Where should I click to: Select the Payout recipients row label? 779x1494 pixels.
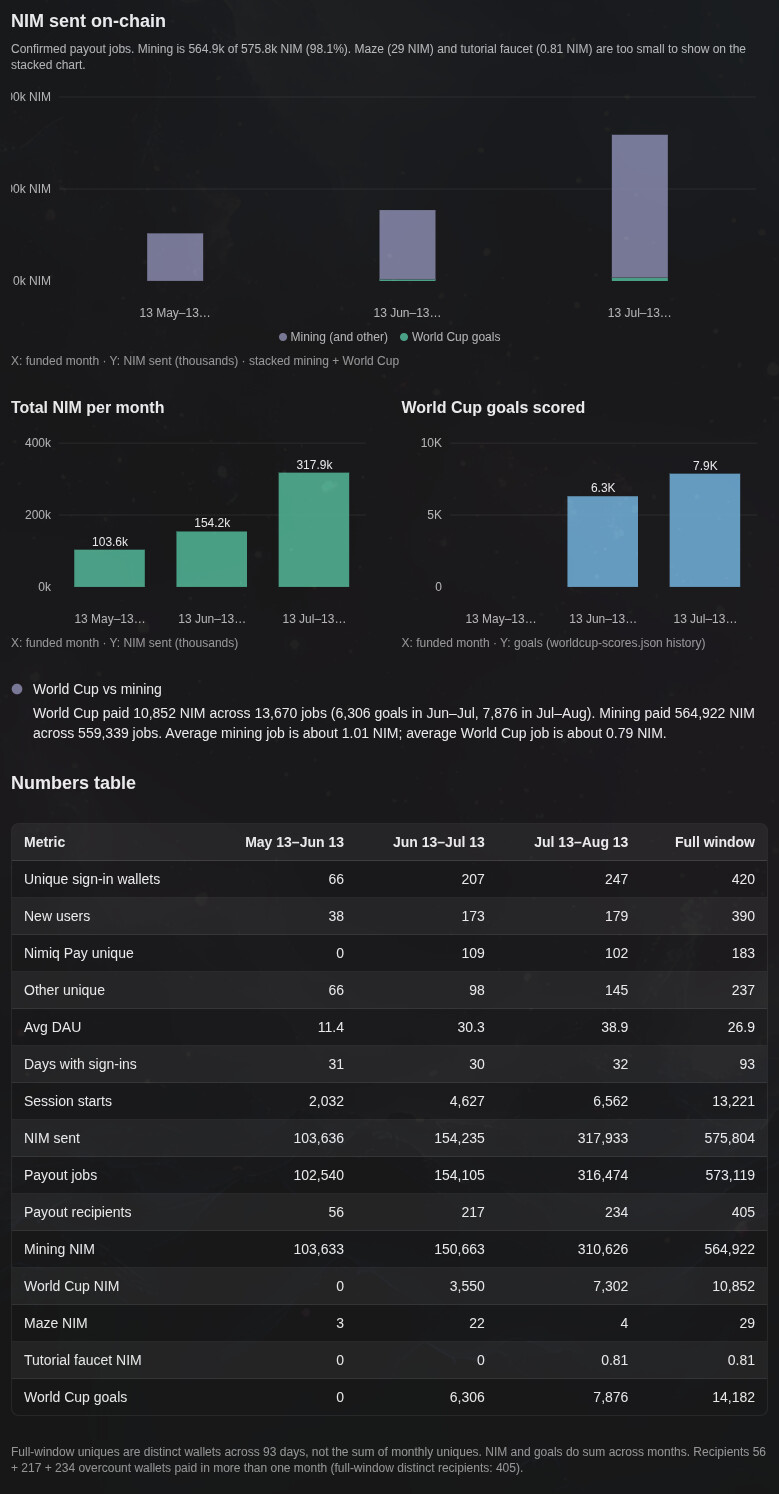tap(77, 1212)
